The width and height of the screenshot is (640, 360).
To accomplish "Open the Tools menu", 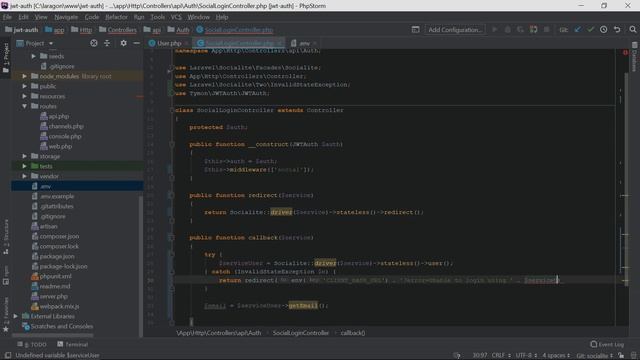I will click(x=158, y=17).
